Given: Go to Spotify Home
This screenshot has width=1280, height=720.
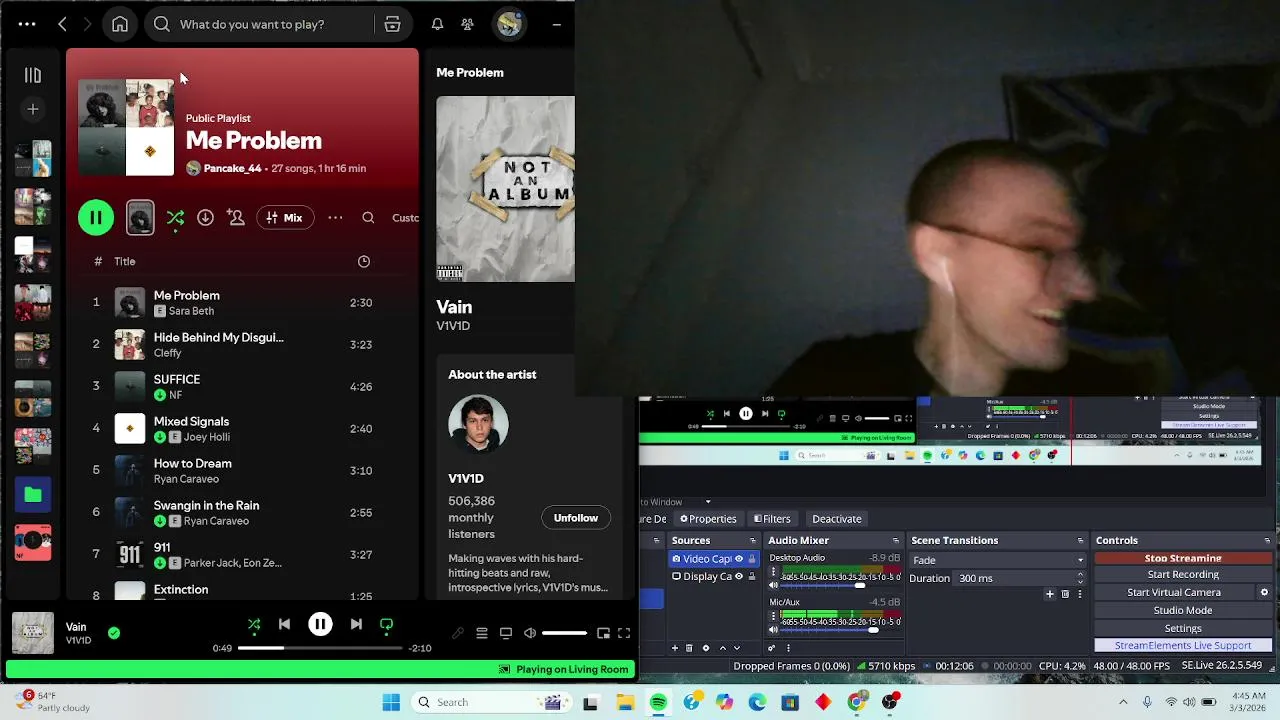Looking at the screenshot, I should (x=120, y=24).
